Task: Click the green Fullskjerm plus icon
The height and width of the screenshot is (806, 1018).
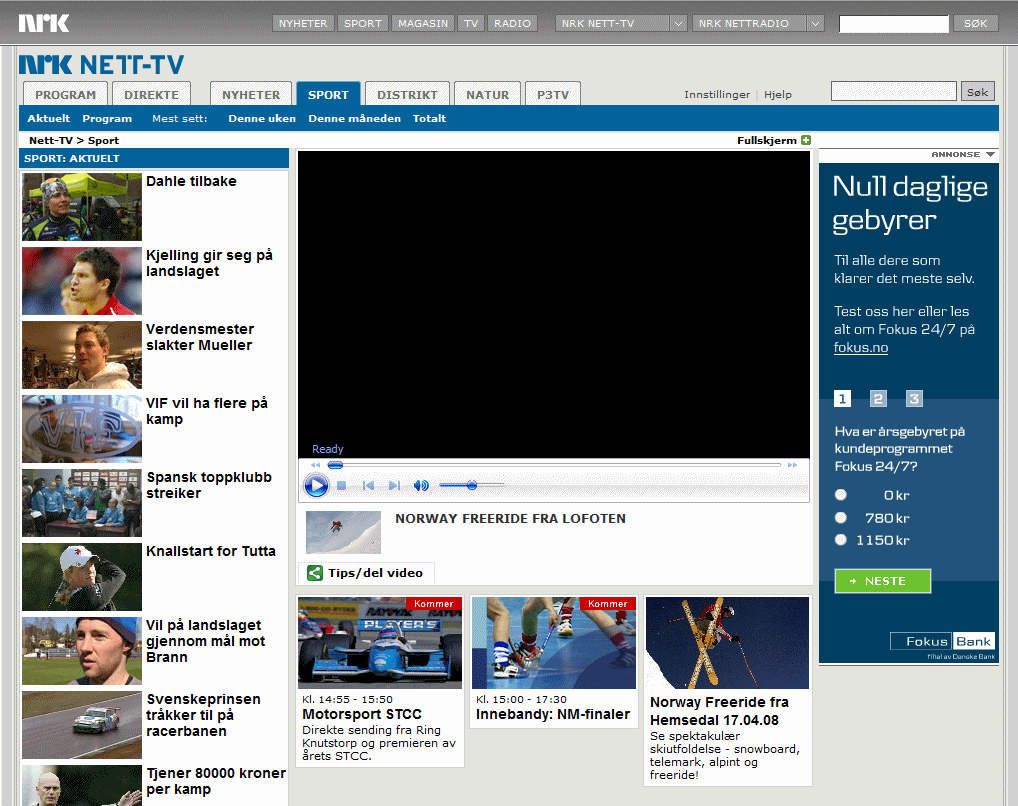Action: (806, 141)
